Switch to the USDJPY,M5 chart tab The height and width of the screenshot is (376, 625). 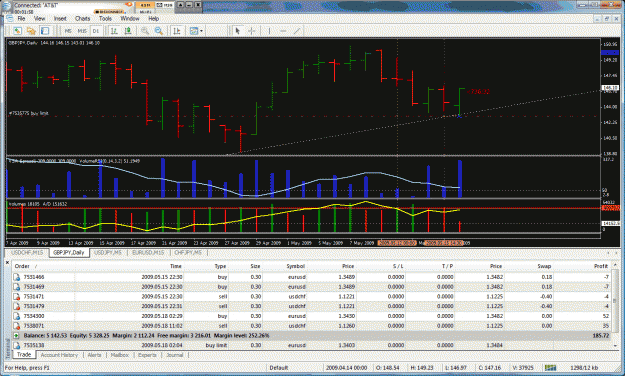pyautogui.click(x=108, y=253)
